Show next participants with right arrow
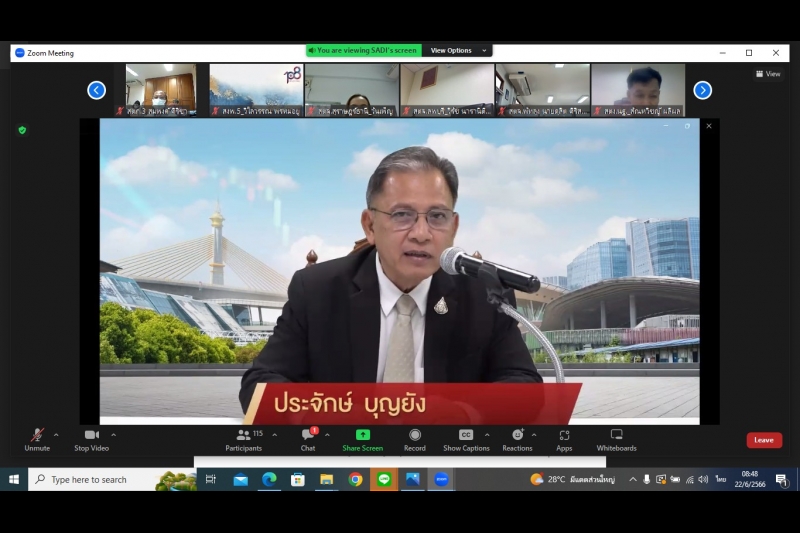 coord(703,90)
